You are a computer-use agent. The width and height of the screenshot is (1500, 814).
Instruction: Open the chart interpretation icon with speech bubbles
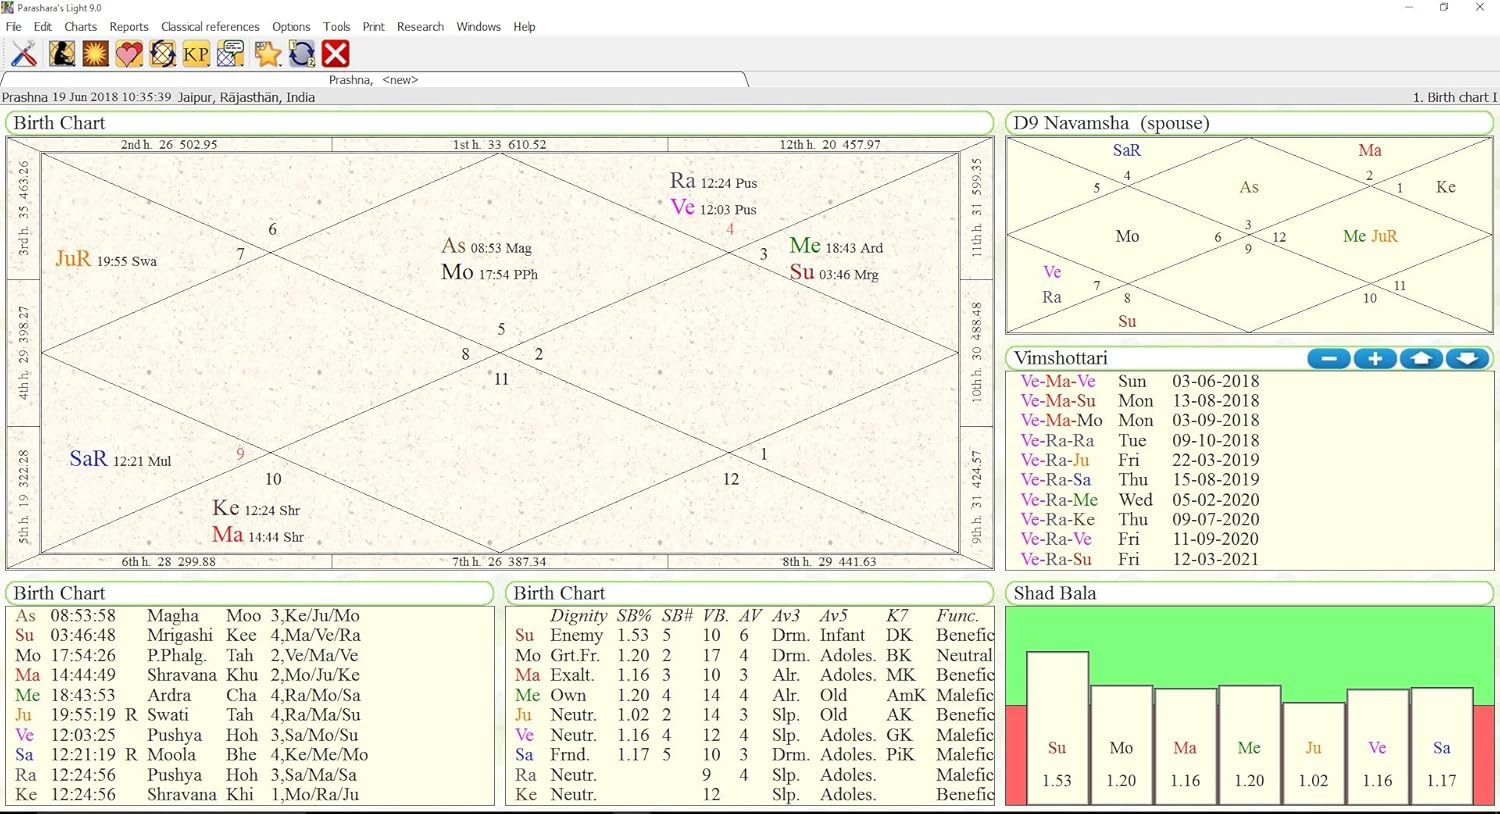(x=230, y=54)
